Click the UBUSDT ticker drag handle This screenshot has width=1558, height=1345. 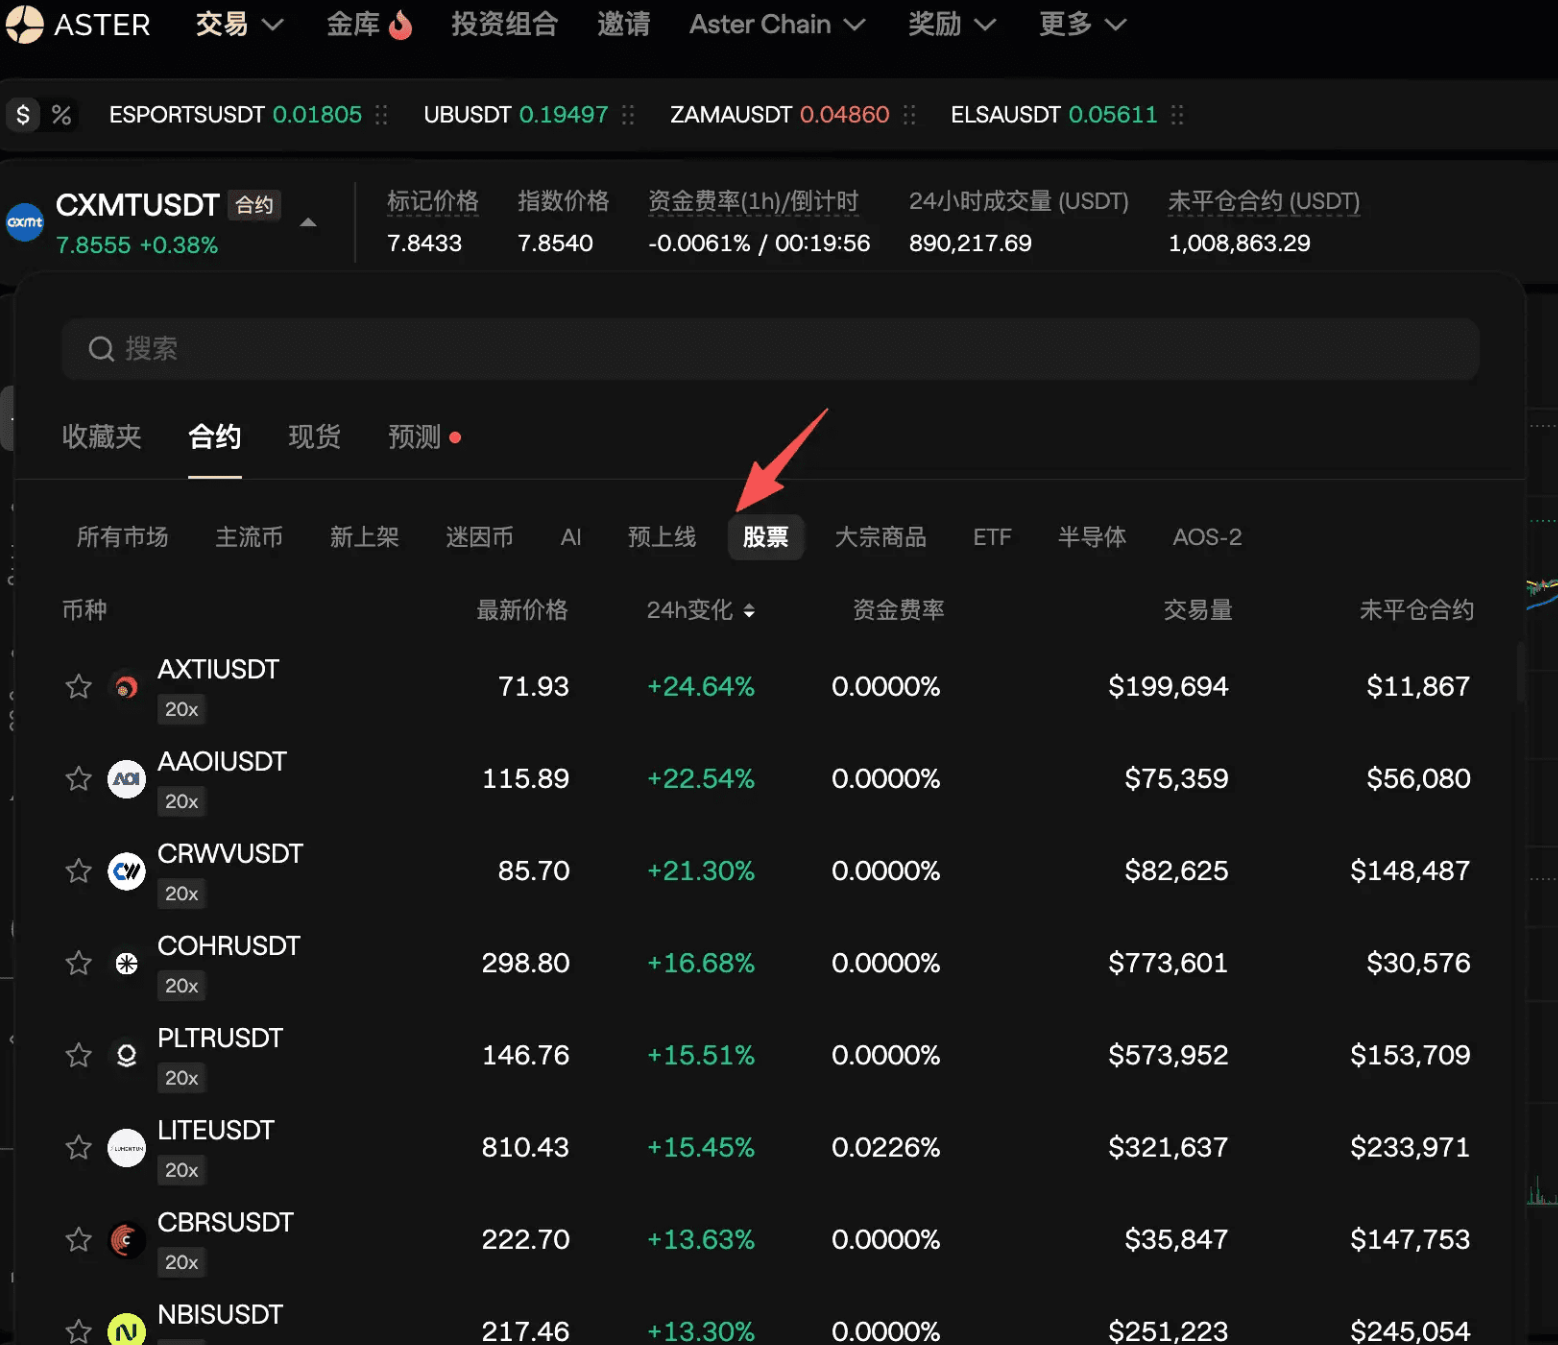point(628,115)
